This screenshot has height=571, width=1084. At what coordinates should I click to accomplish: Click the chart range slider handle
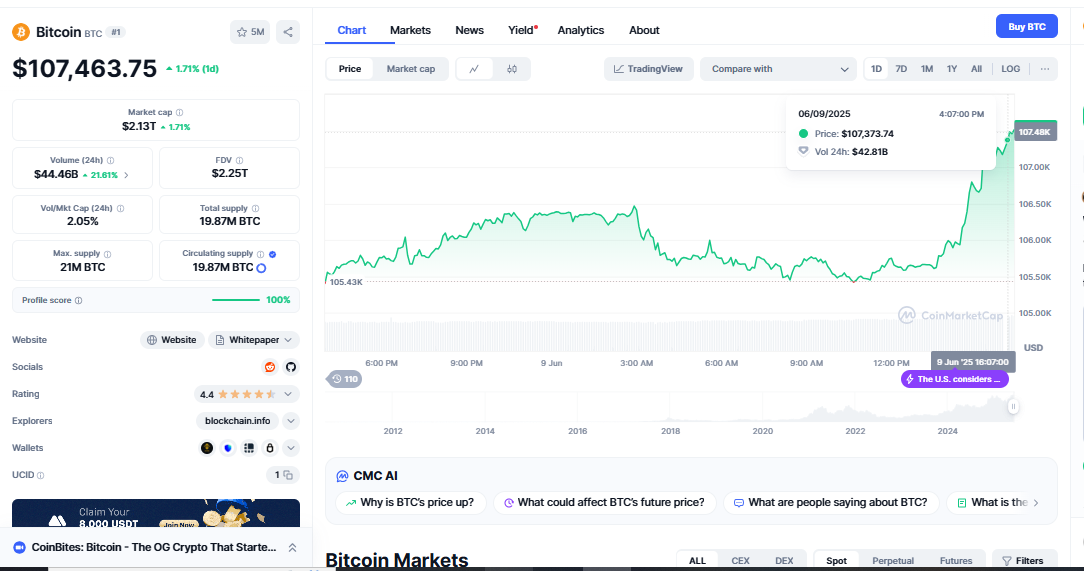pos(1013,406)
